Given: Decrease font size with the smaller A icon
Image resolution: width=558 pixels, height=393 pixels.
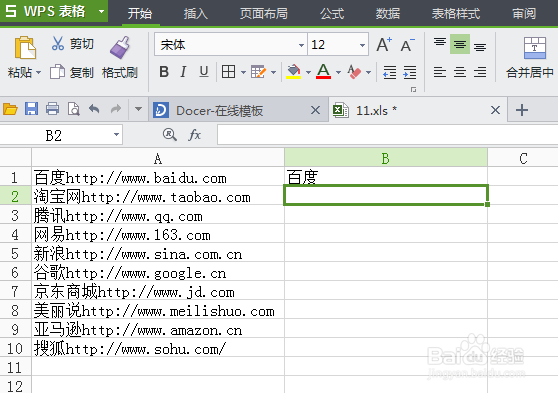Looking at the screenshot, I should pyautogui.click(x=407, y=45).
